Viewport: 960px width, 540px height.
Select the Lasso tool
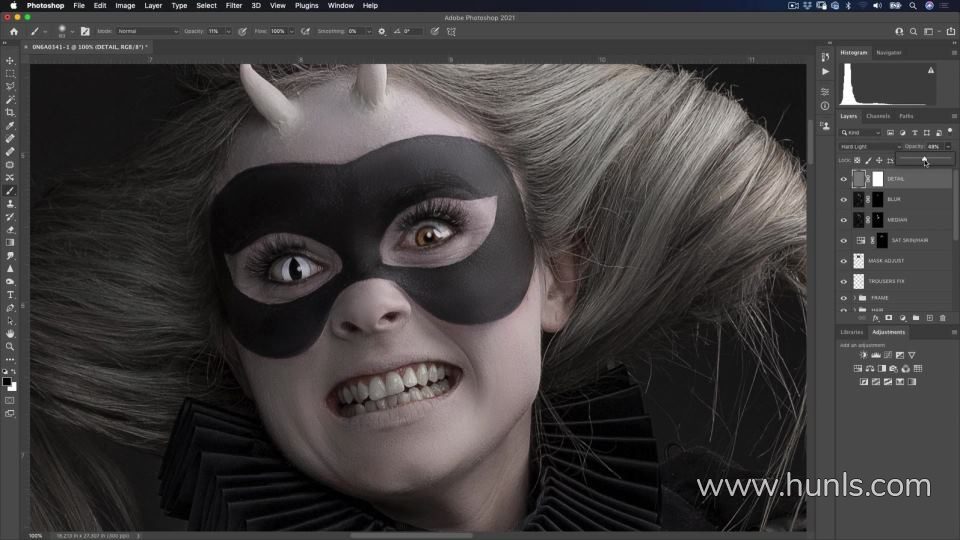coord(10,87)
